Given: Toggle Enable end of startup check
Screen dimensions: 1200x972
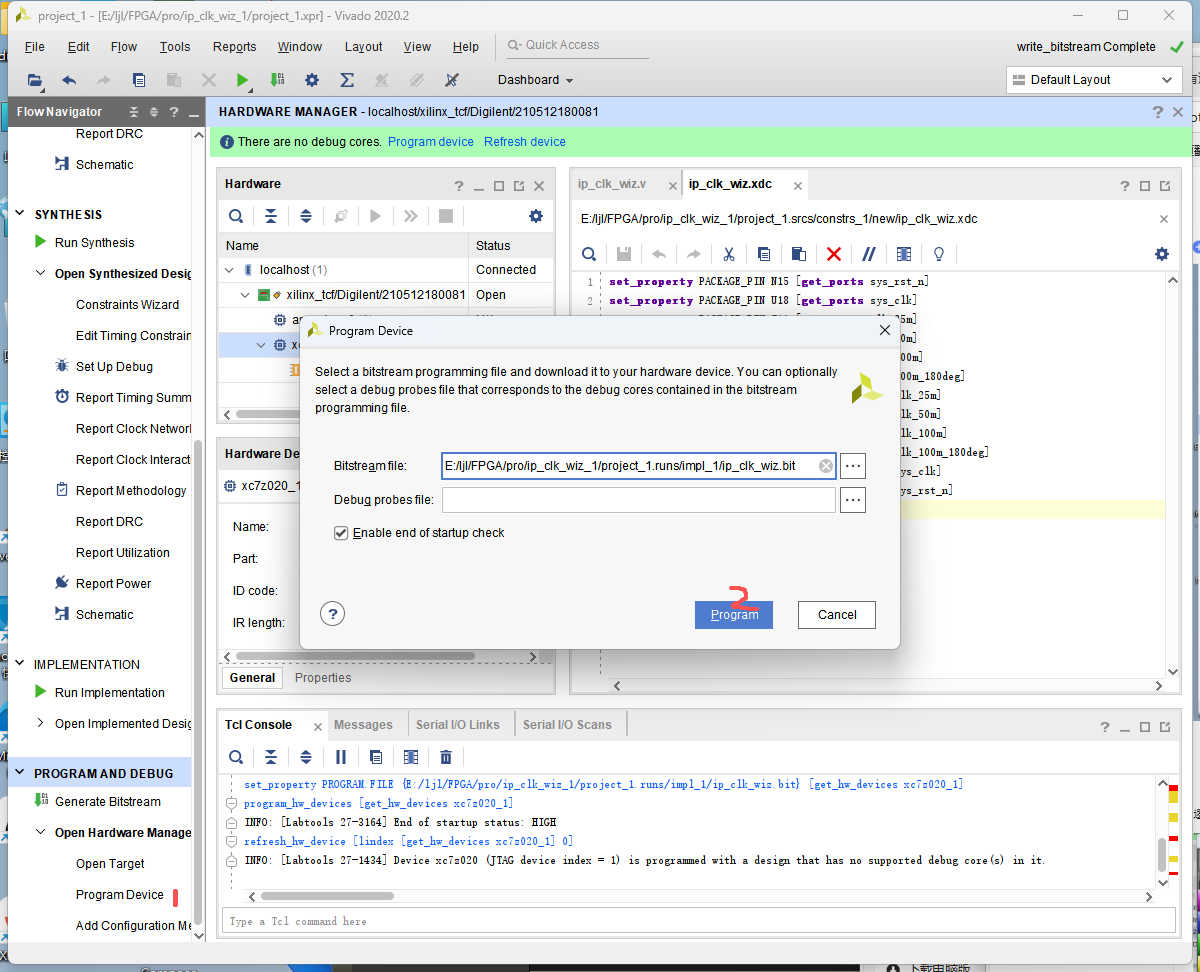Looking at the screenshot, I should coord(341,533).
